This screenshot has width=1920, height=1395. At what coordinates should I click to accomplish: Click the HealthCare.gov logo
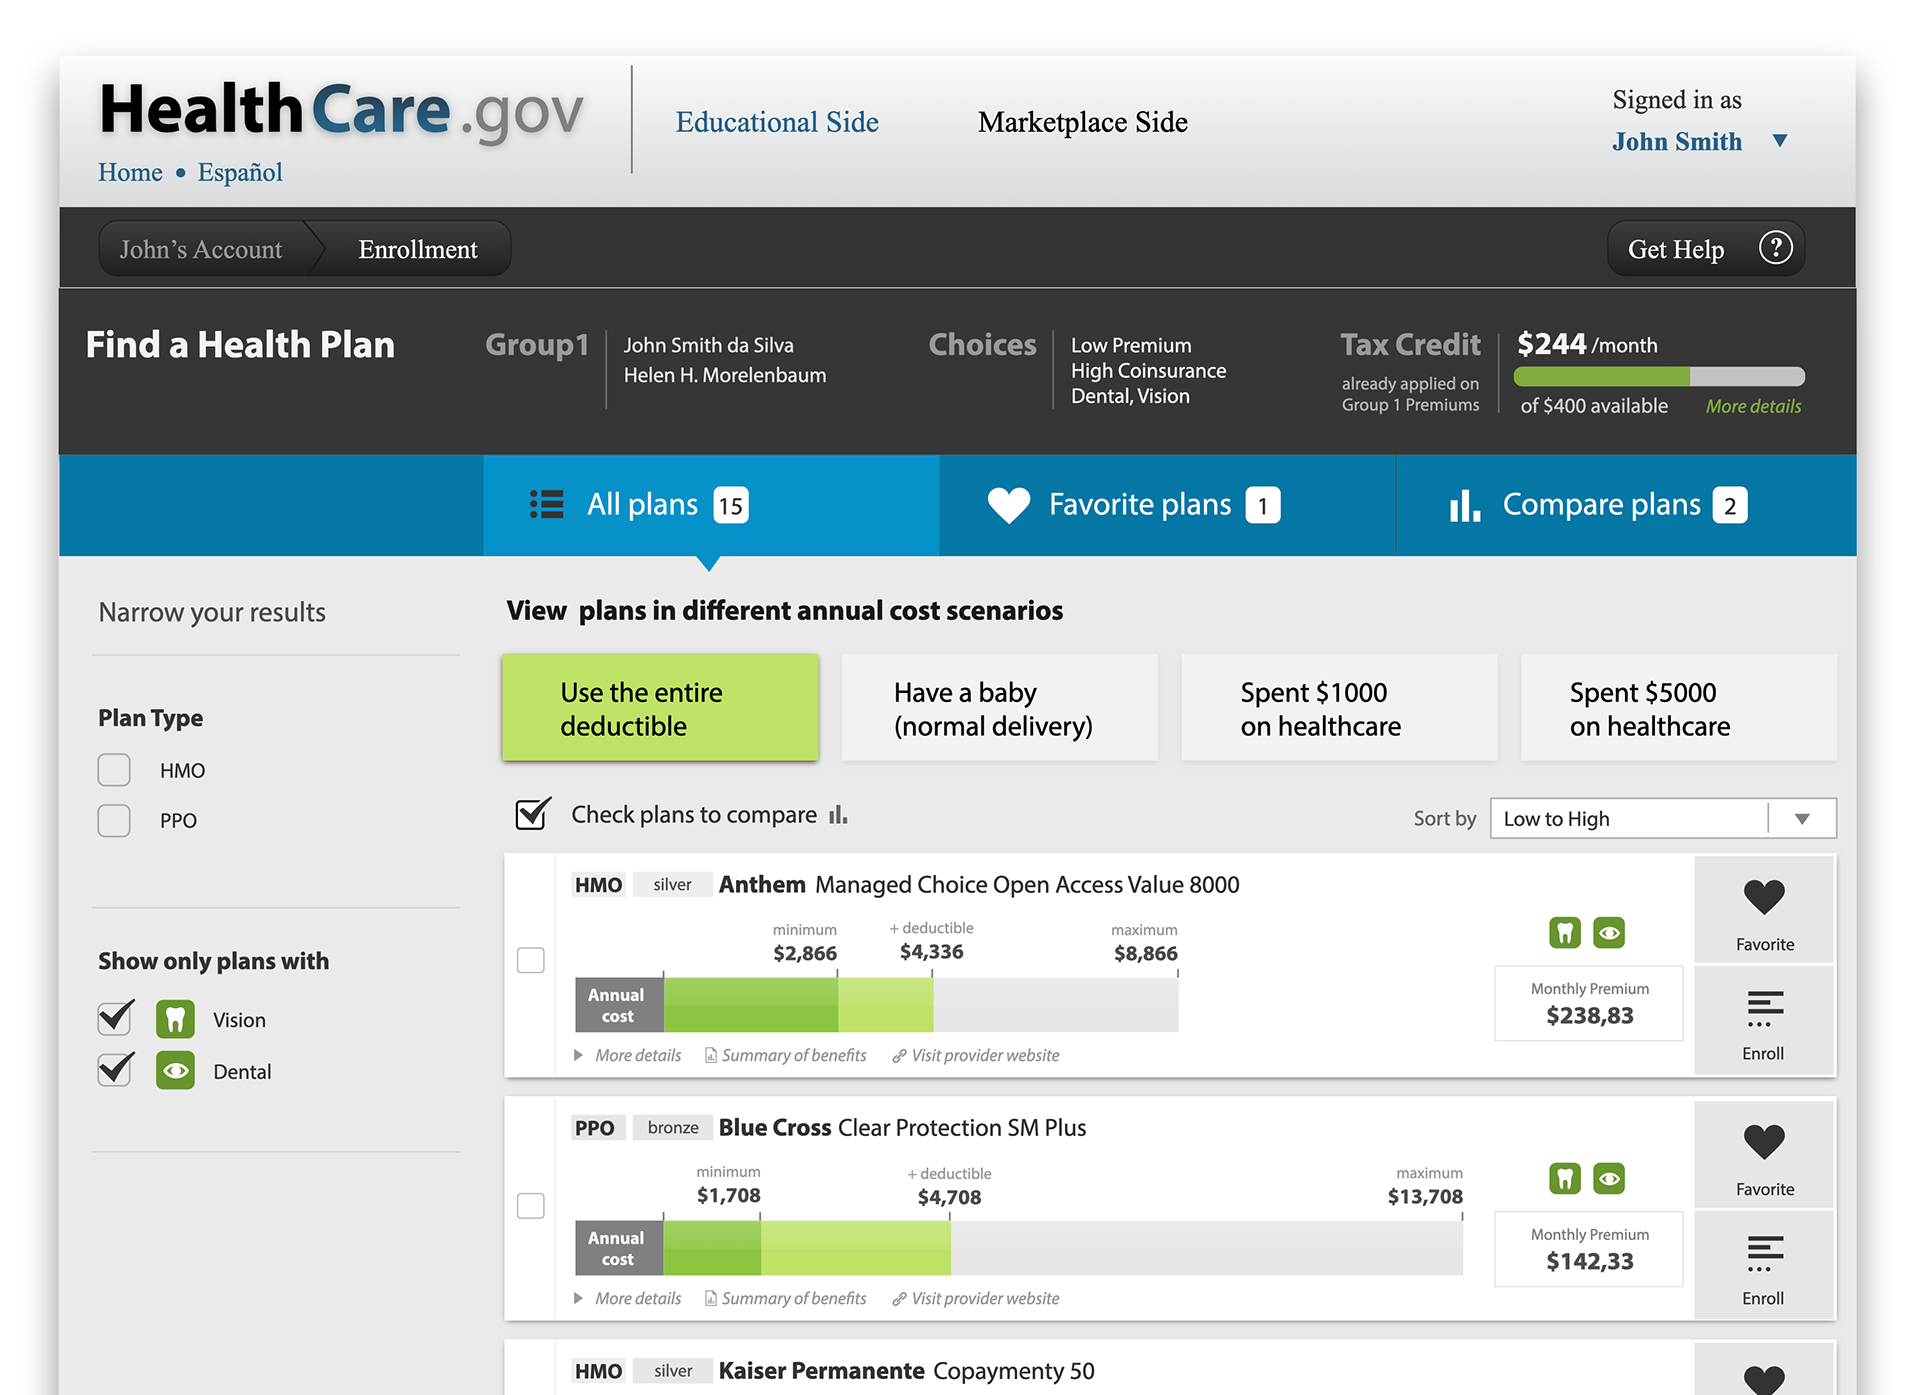[341, 110]
